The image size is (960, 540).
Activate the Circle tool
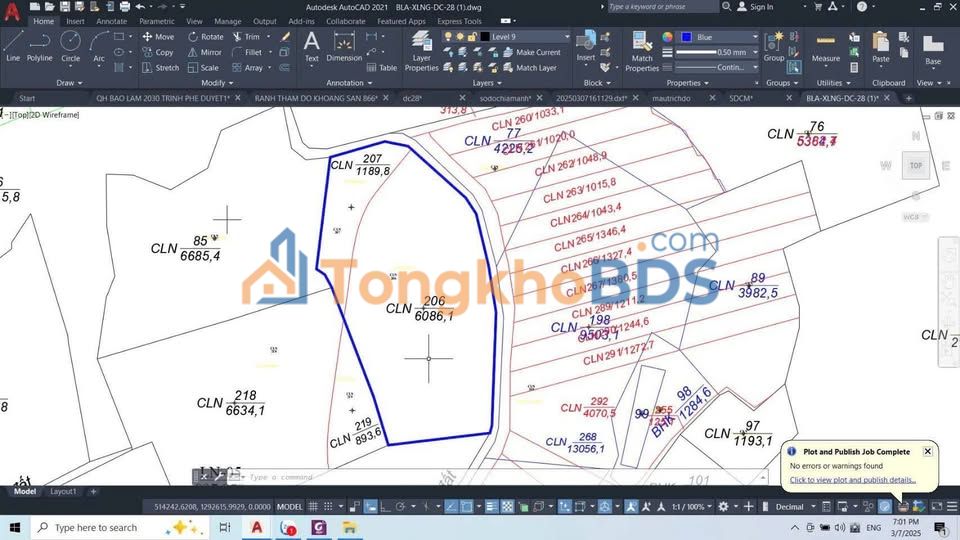[x=70, y=46]
